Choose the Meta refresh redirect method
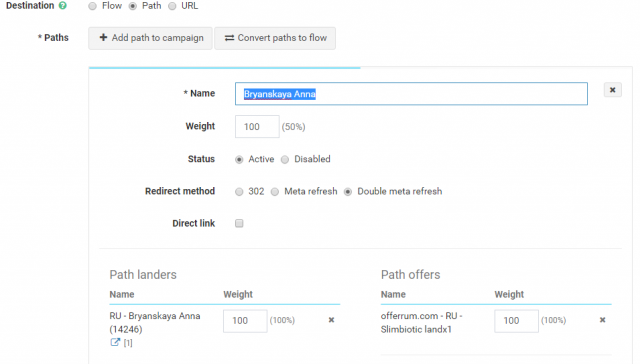Image resolution: width=640 pixels, height=364 pixels. tap(275, 192)
